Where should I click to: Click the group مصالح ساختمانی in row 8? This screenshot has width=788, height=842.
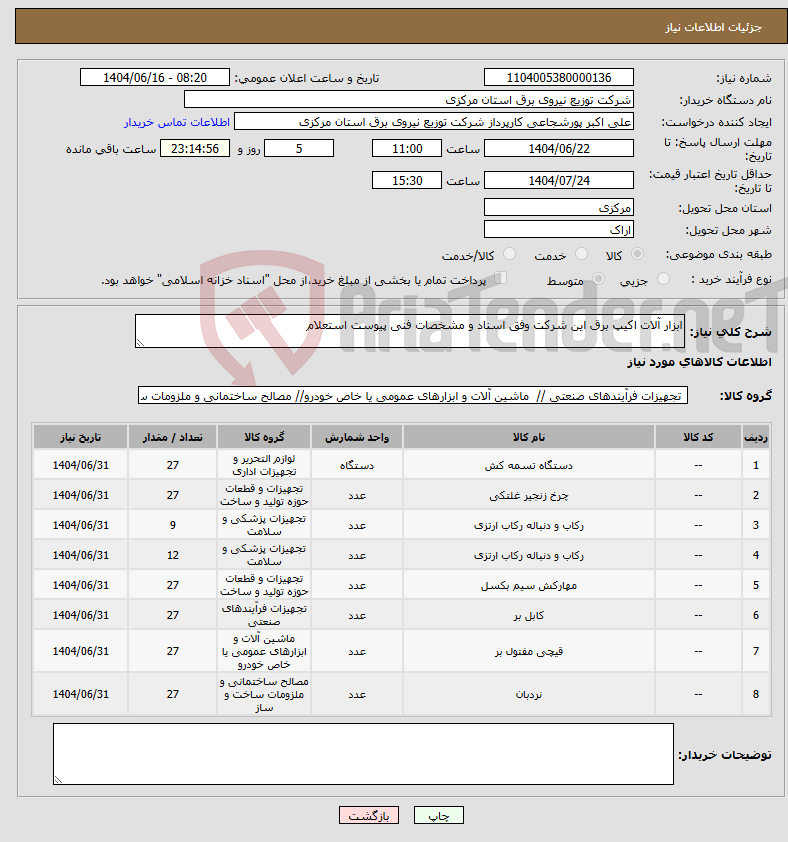[264, 694]
